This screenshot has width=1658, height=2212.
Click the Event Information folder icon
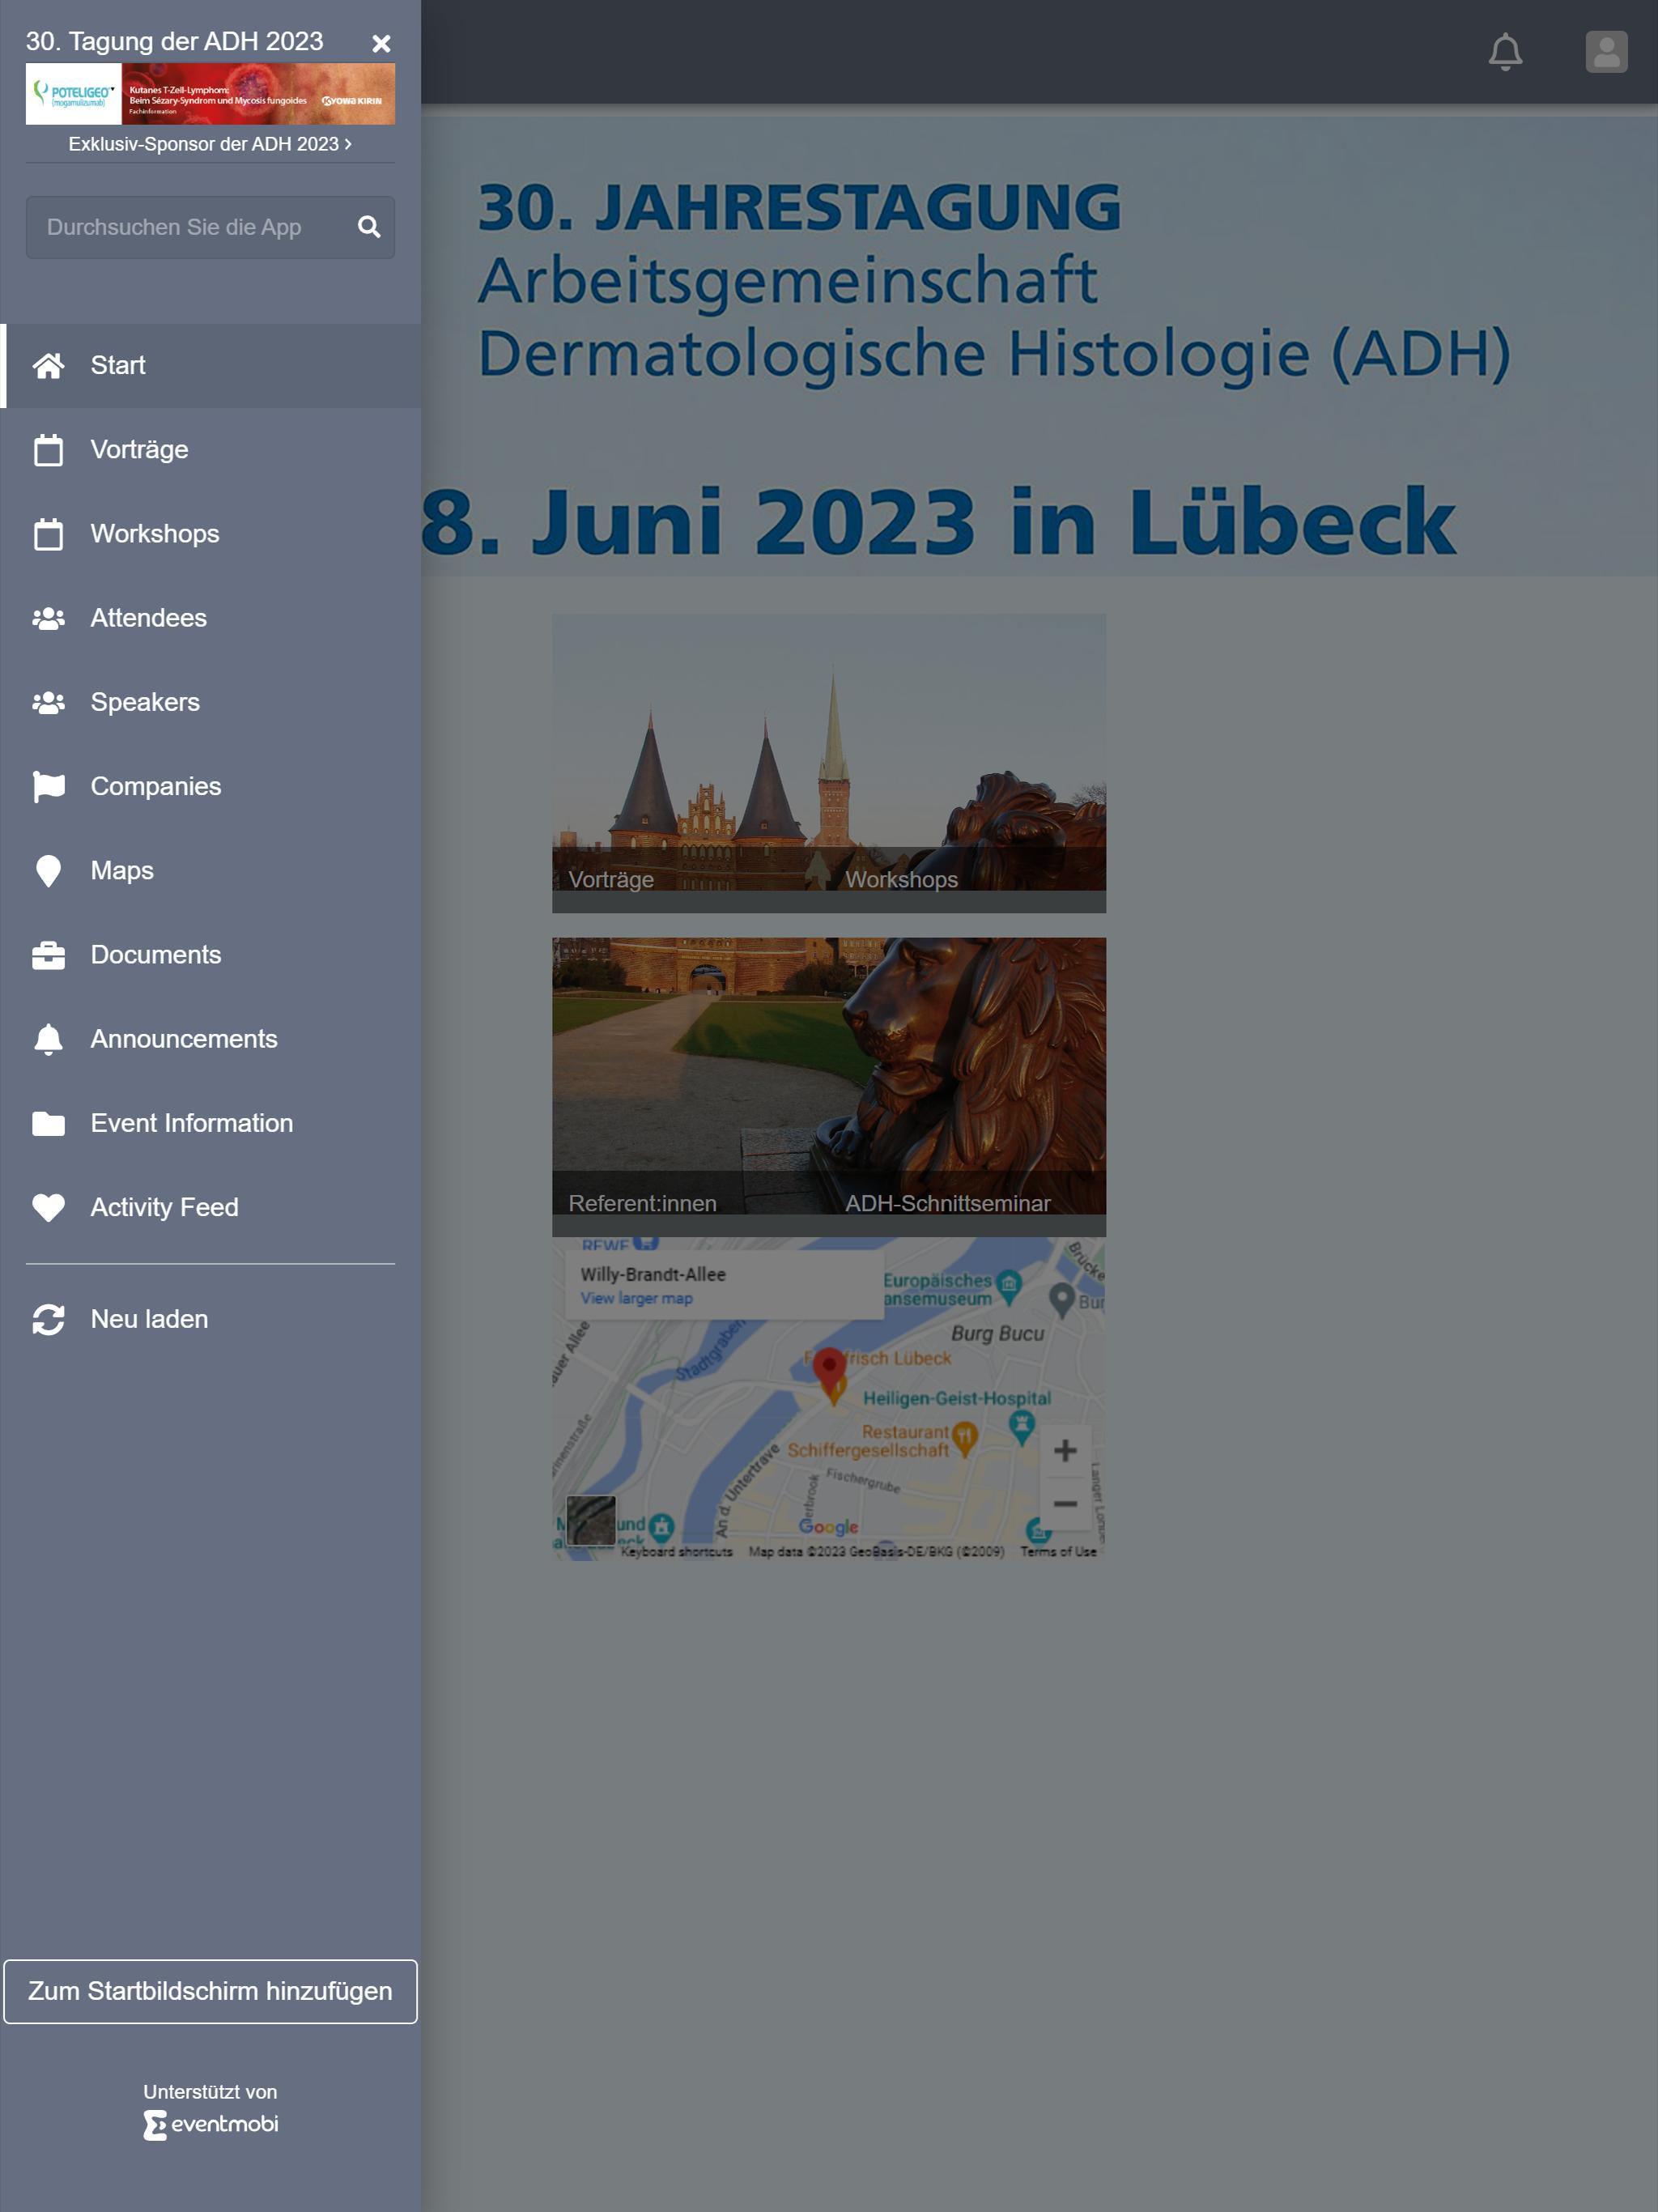[48, 1124]
